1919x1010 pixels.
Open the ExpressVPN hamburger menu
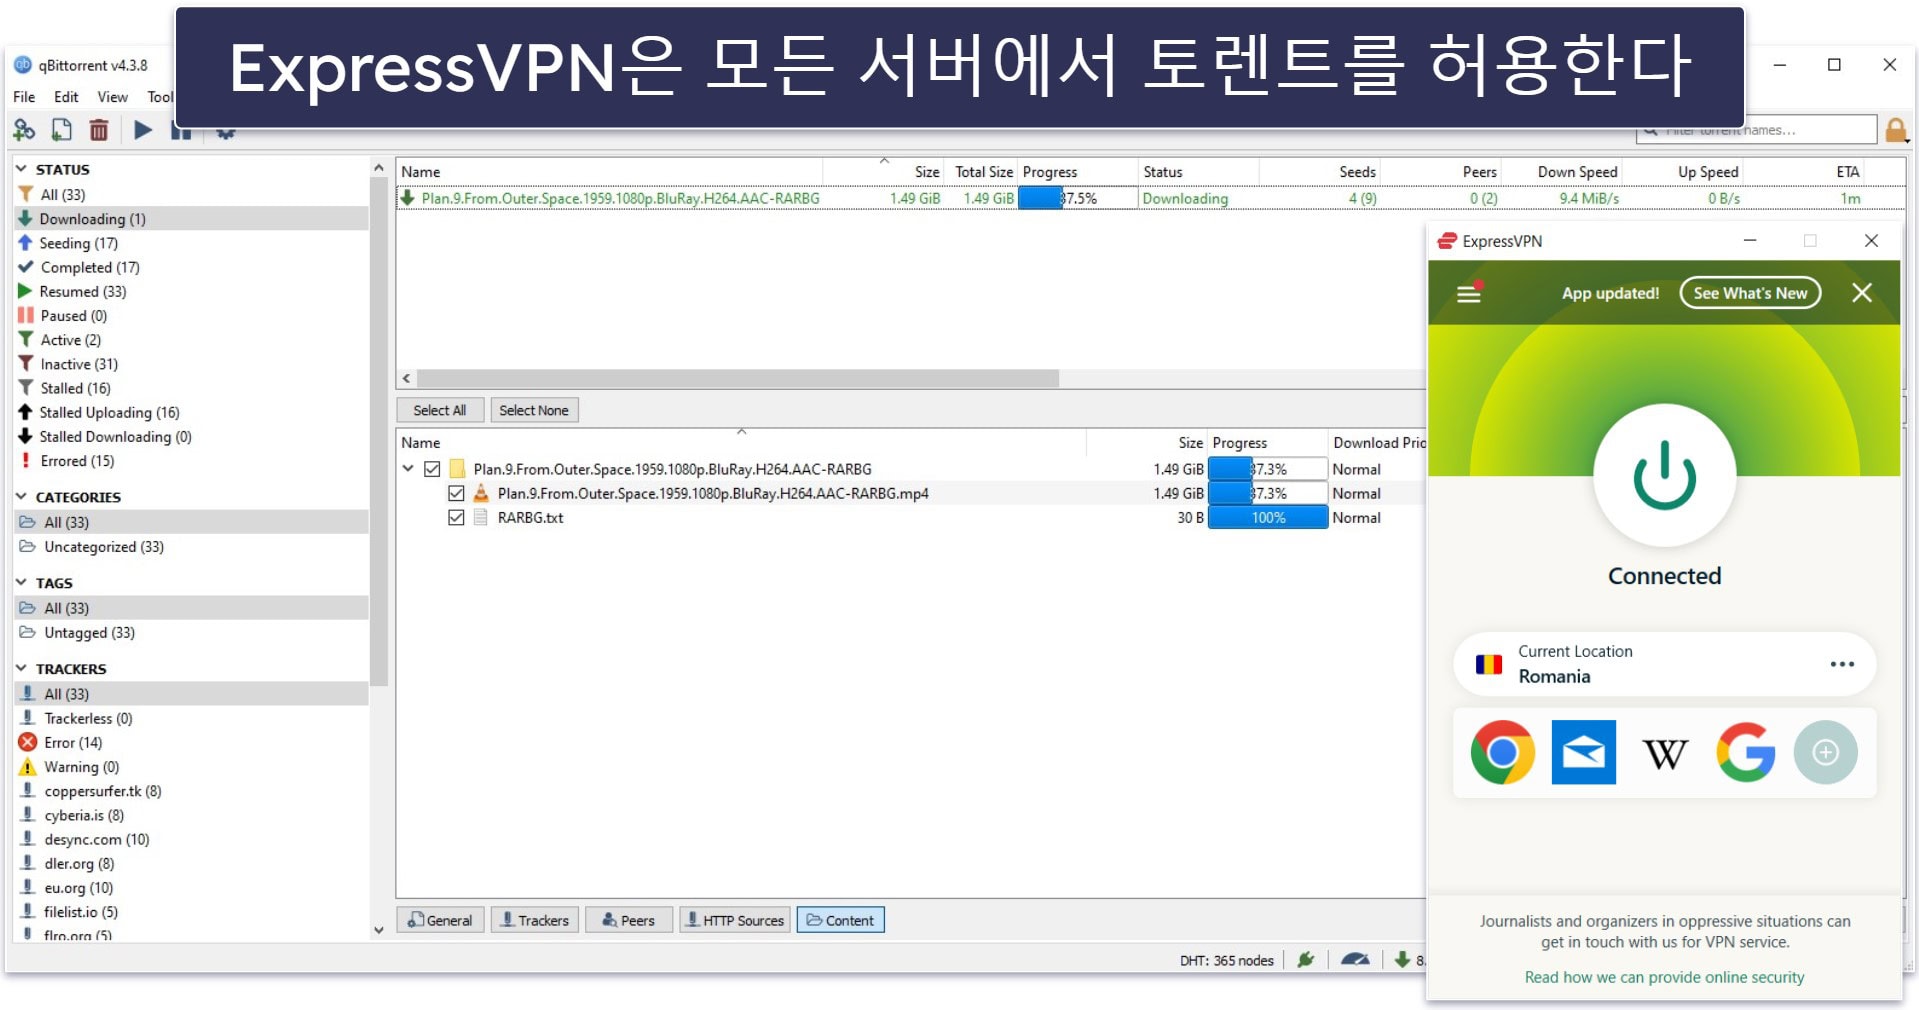pos(1468,293)
